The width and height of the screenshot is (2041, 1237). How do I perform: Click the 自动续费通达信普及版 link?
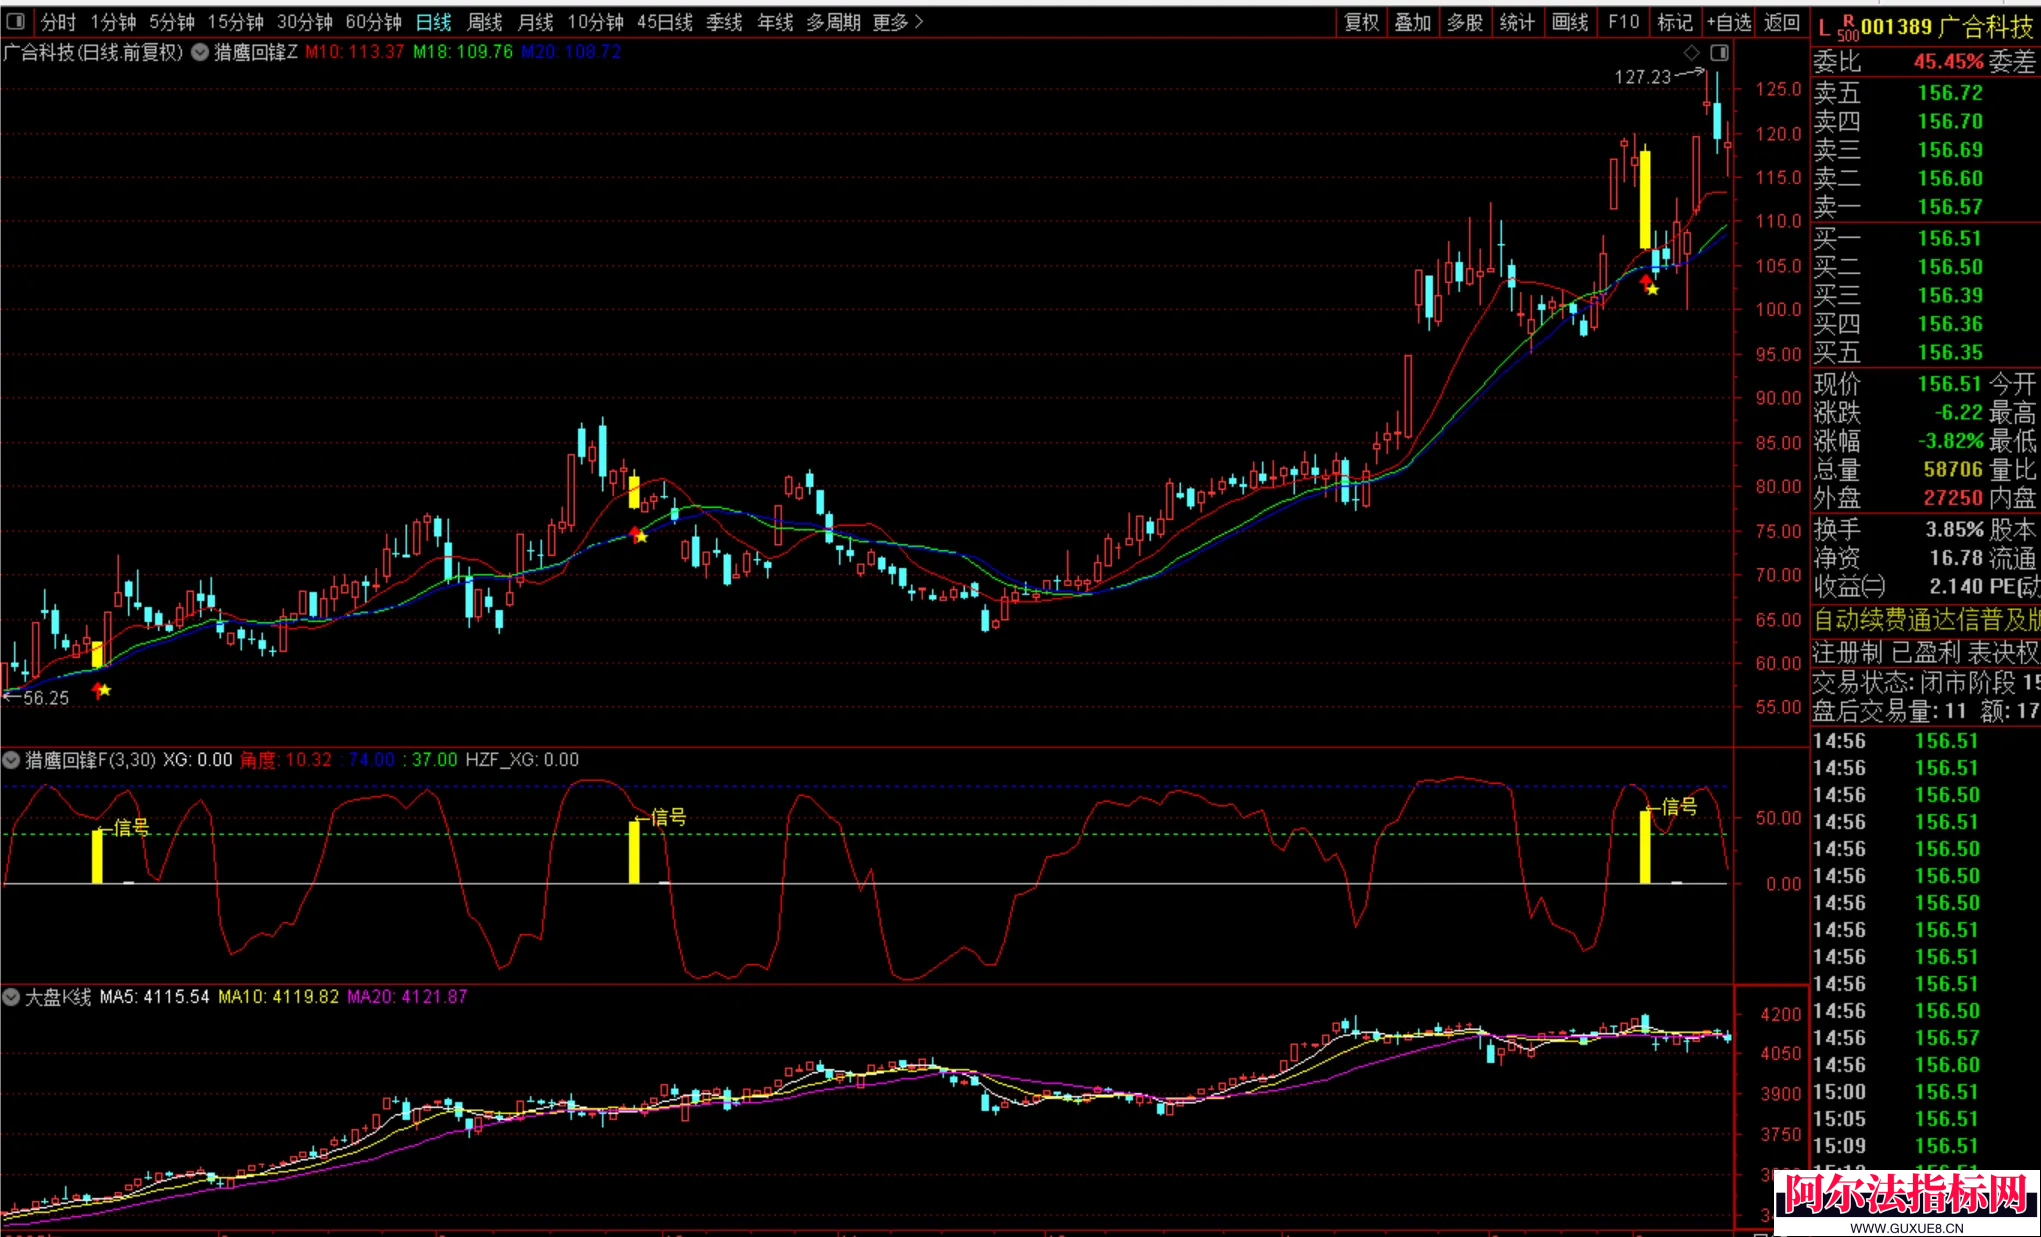coord(1926,620)
